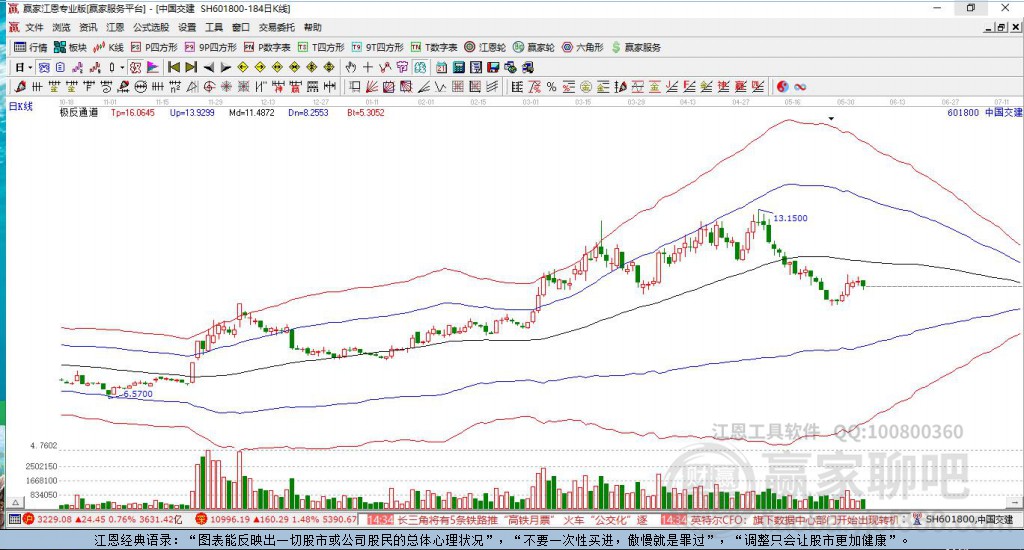Click the 6.5700 low price label
This screenshot has width=1024, height=550.
138,394
